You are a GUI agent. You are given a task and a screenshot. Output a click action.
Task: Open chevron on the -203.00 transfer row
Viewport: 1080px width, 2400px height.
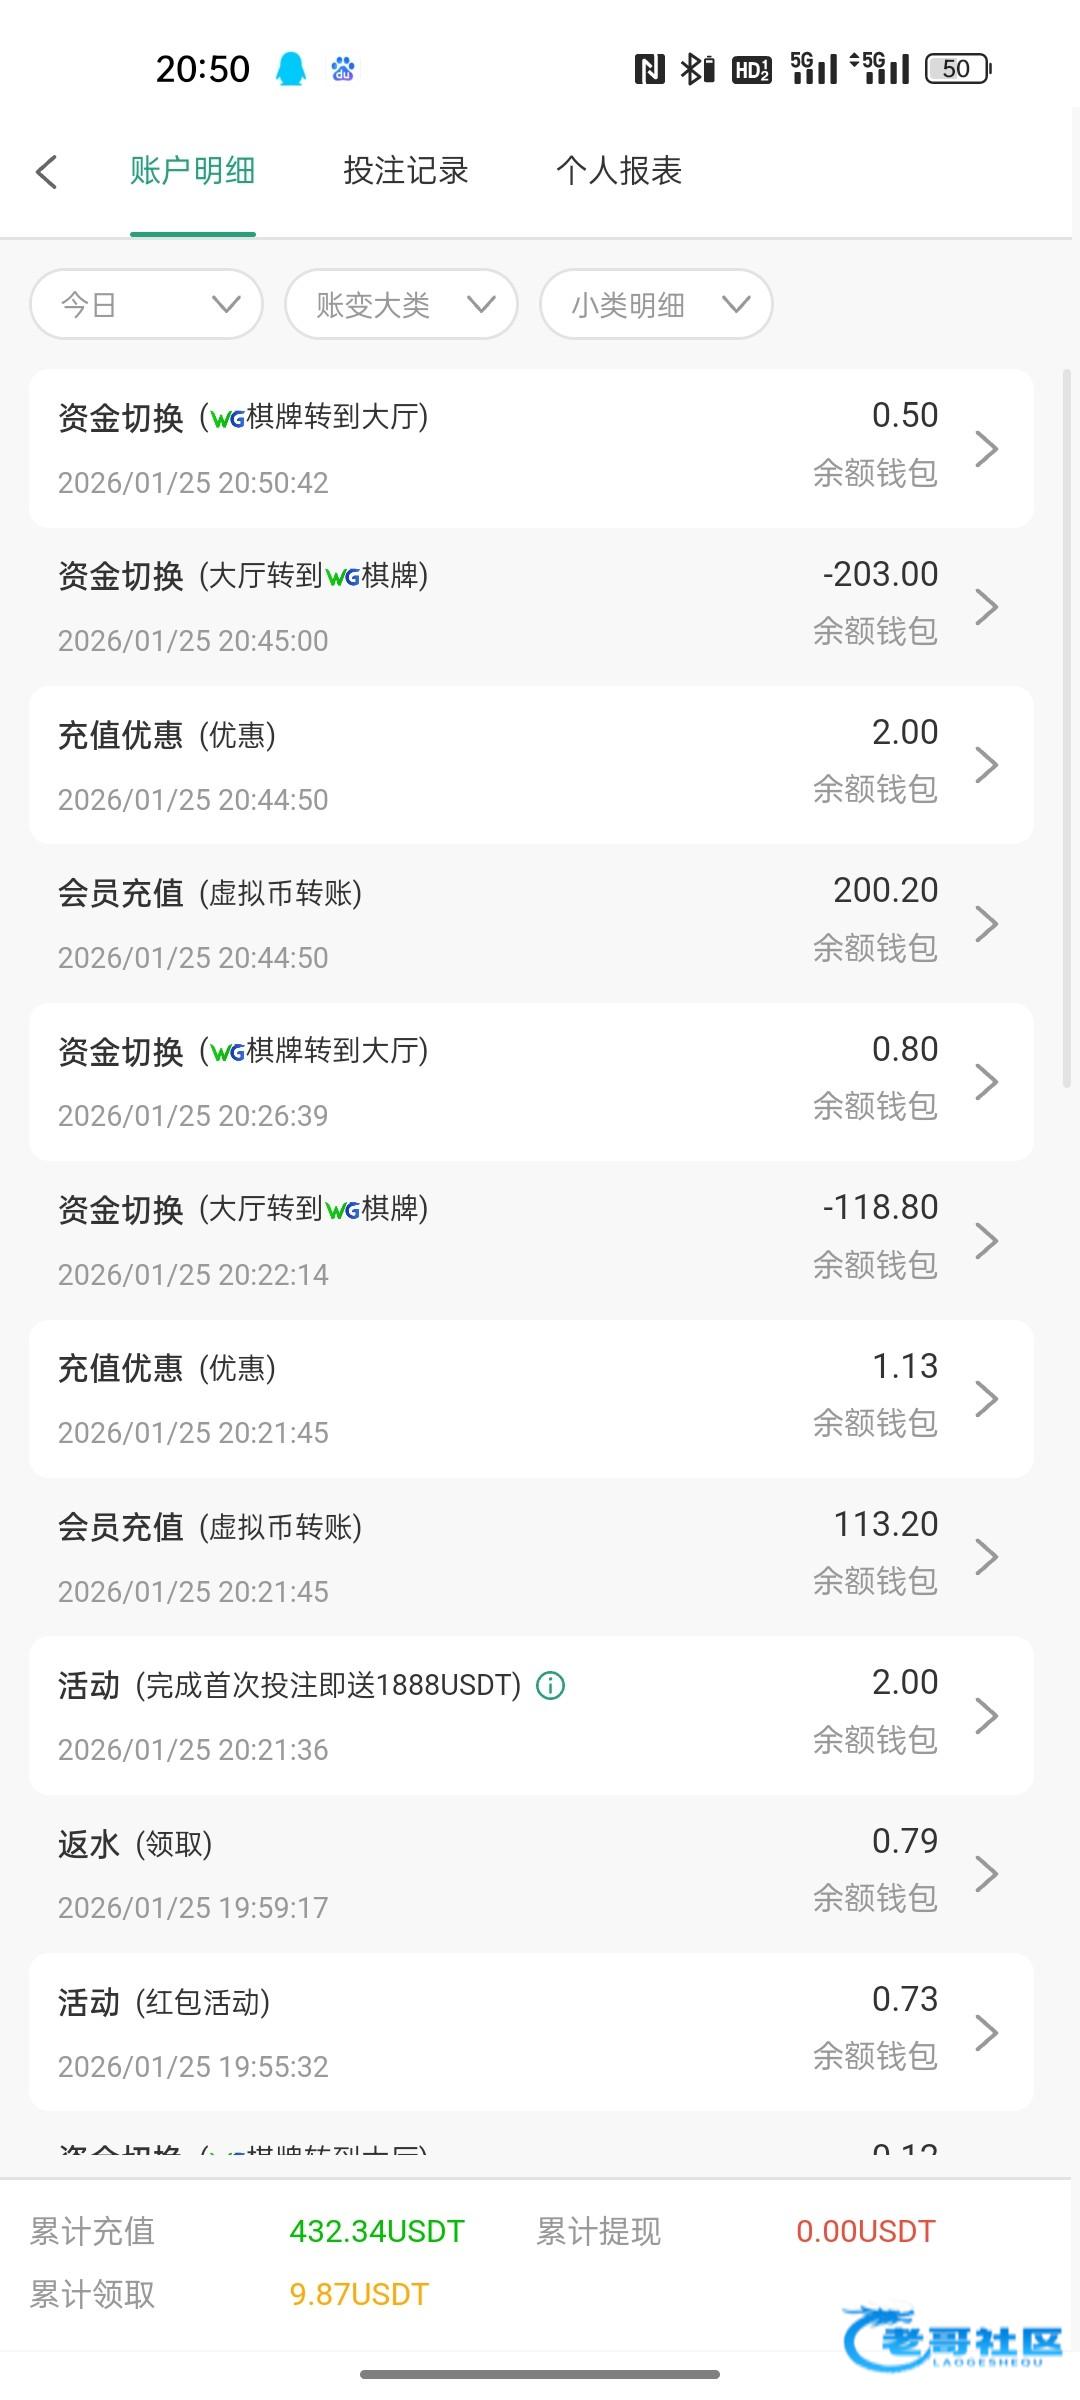click(986, 607)
